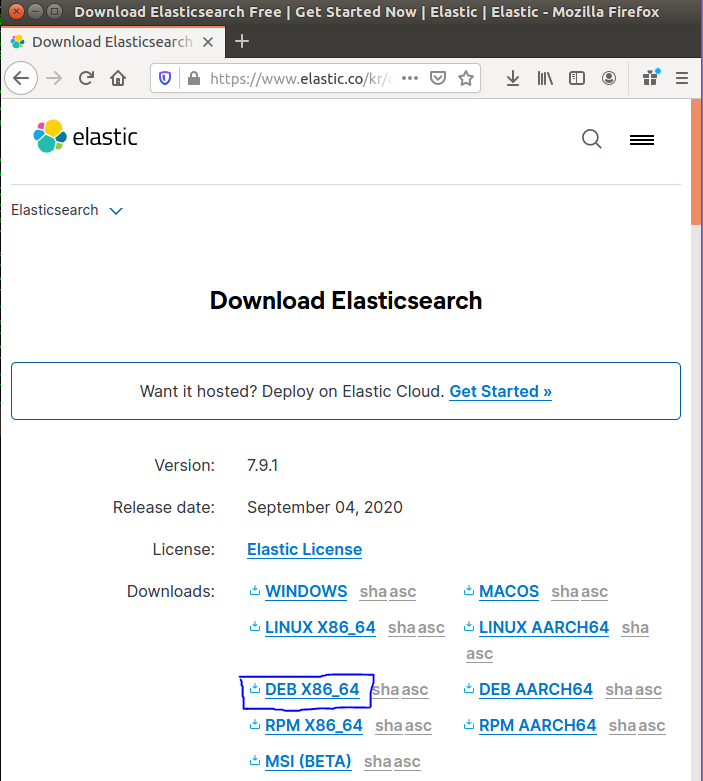Viewport: 703px width, 781px height.
Task: Click the version number 7.9.1
Action: [x=263, y=465]
